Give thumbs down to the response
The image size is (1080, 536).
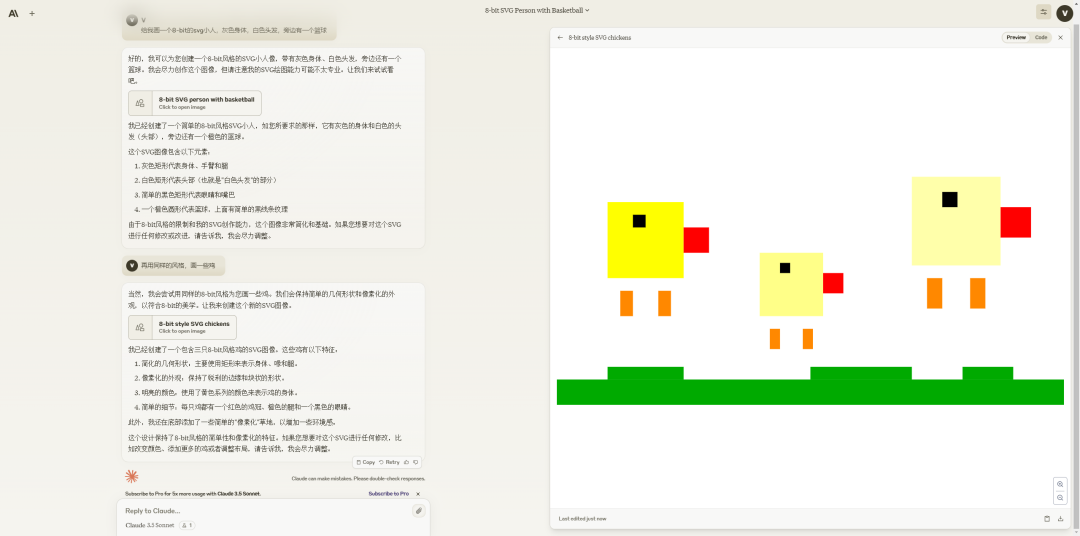pos(416,462)
